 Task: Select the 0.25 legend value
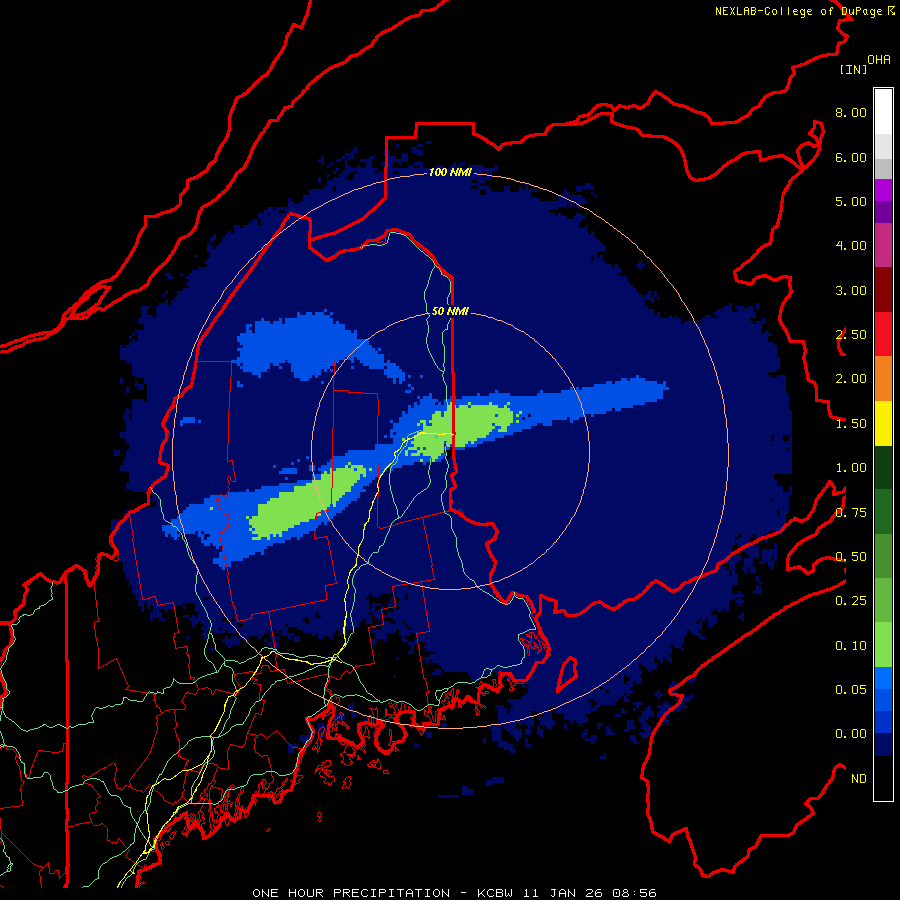click(851, 601)
